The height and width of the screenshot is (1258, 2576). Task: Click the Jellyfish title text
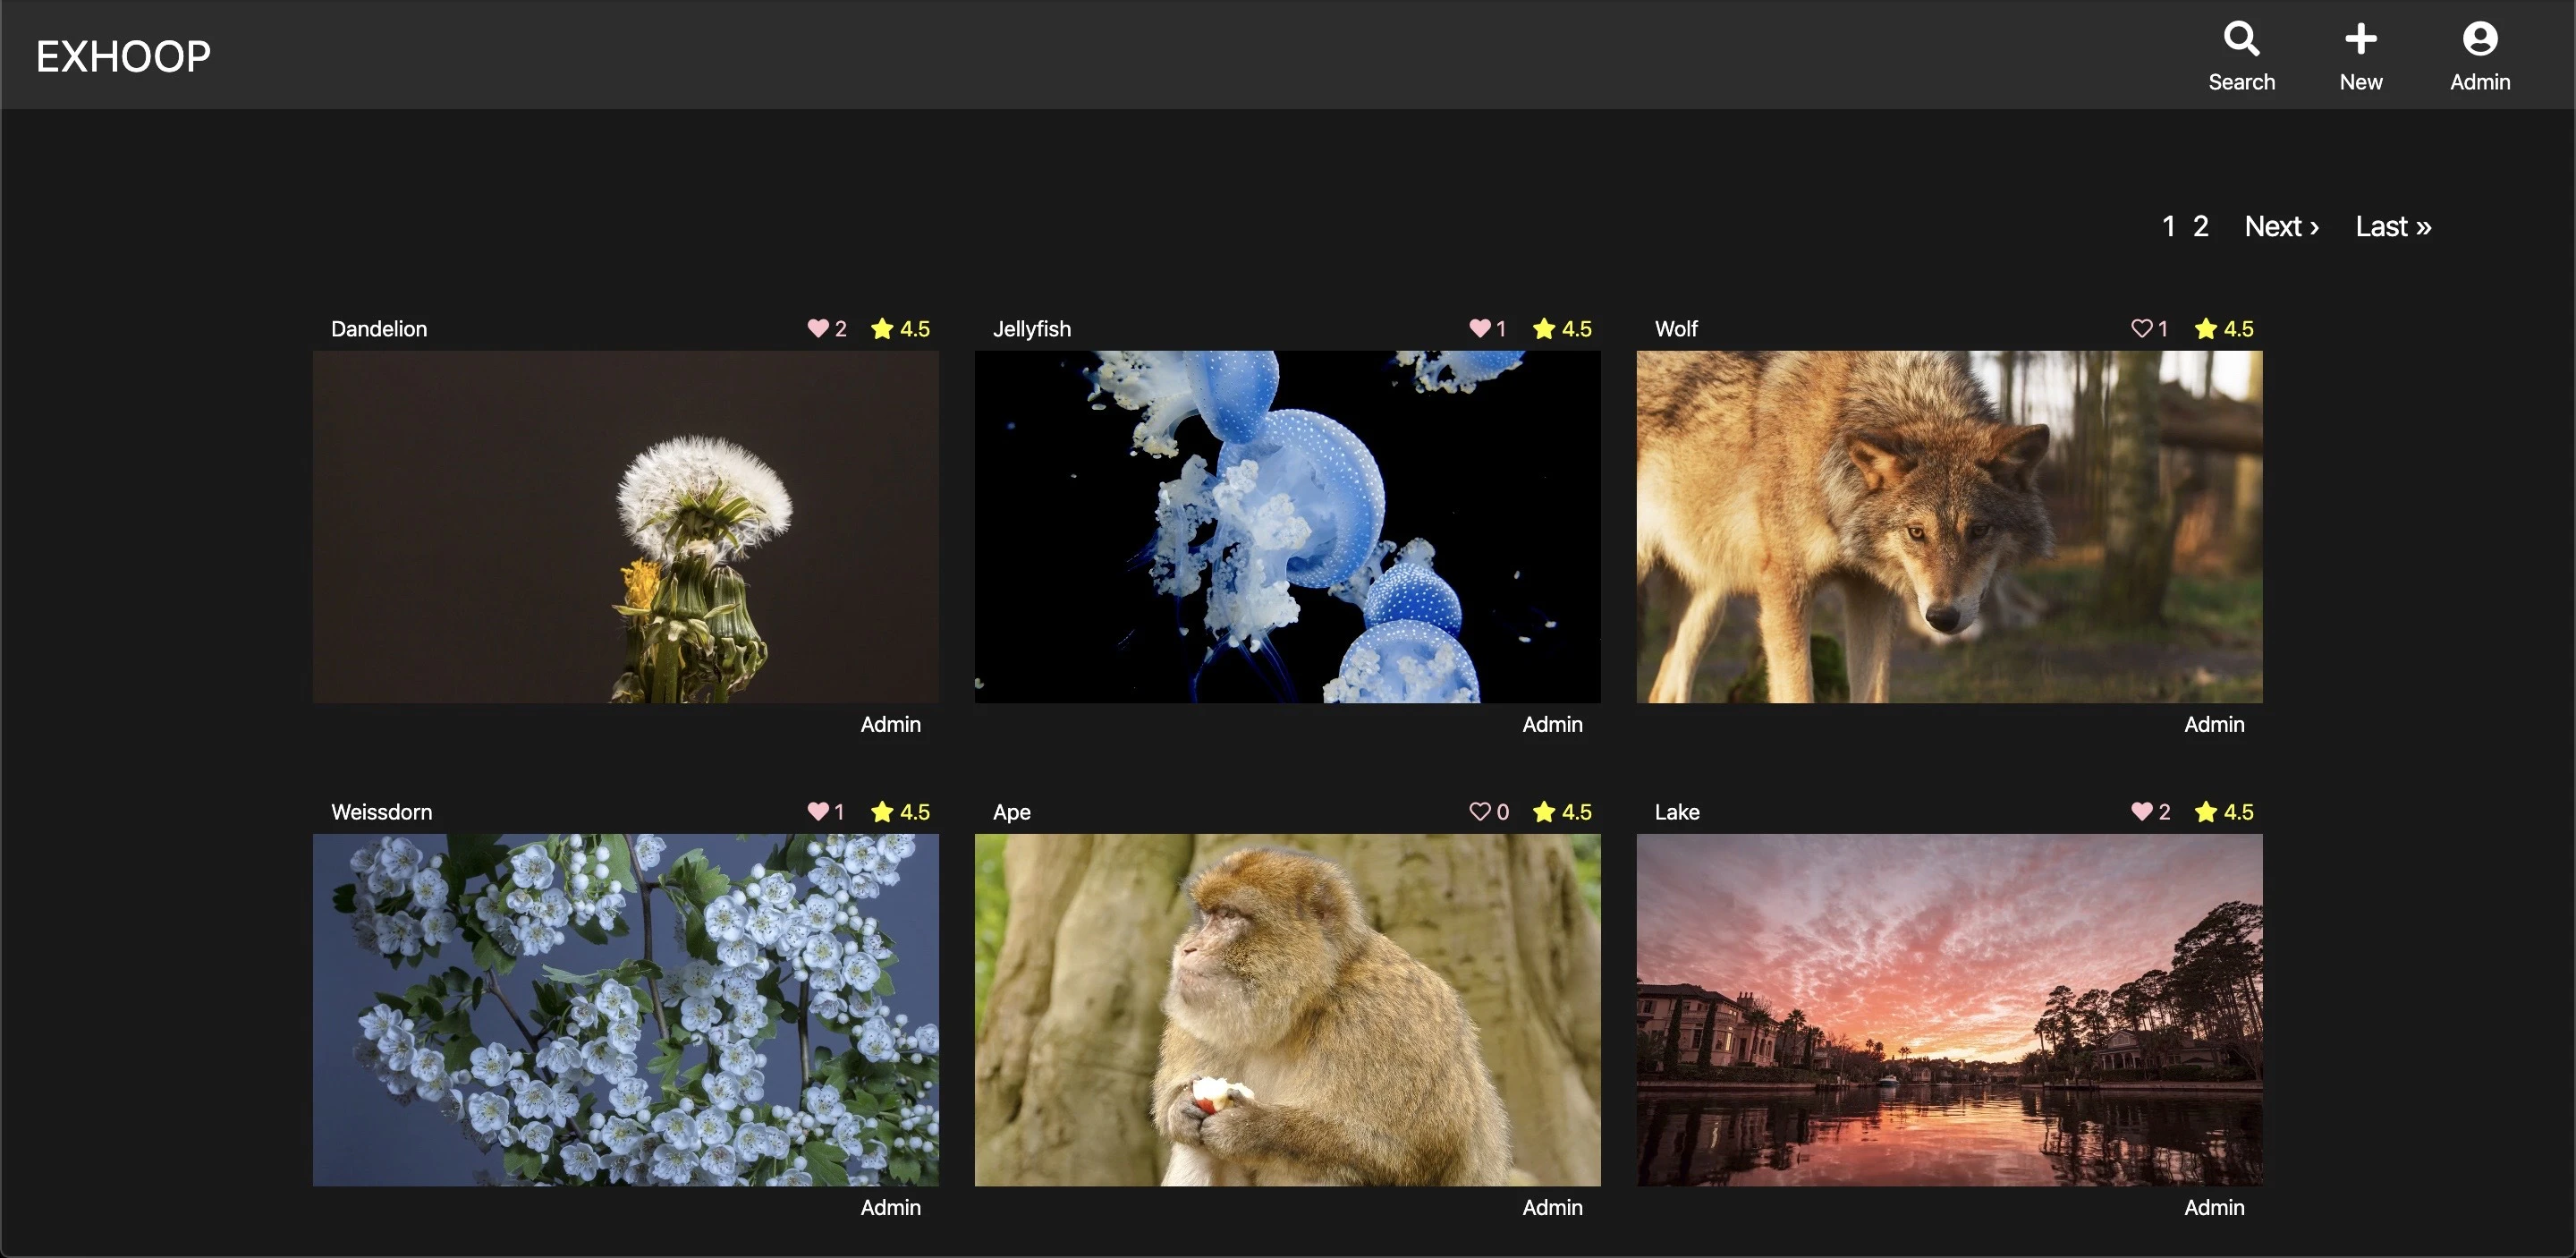pyautogui.click(x=1032, y=329)
